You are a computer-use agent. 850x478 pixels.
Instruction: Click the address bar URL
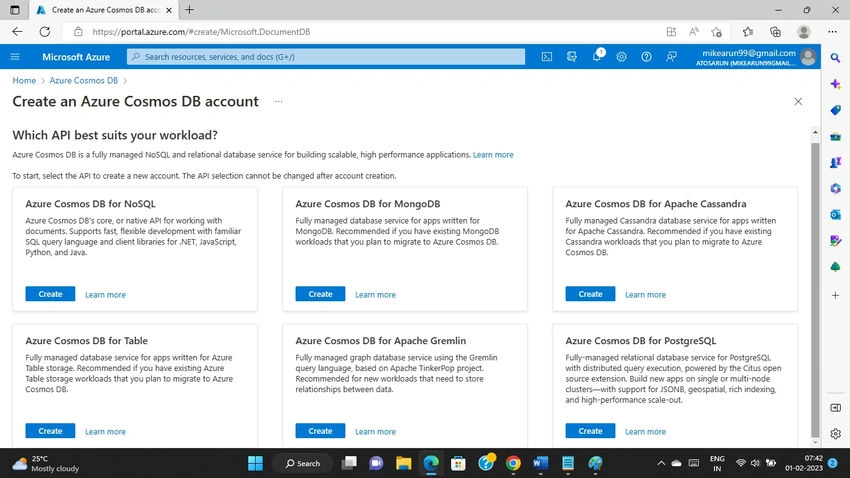201,32
